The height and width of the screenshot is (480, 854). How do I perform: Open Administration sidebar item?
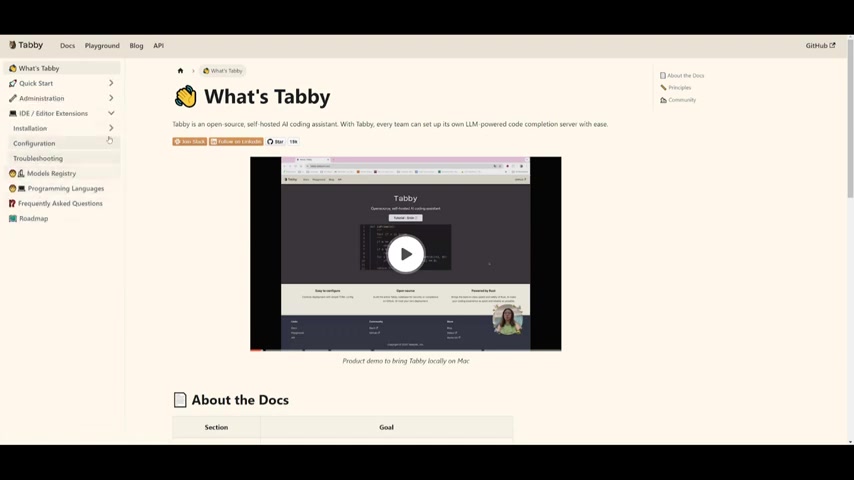(41, 99)
